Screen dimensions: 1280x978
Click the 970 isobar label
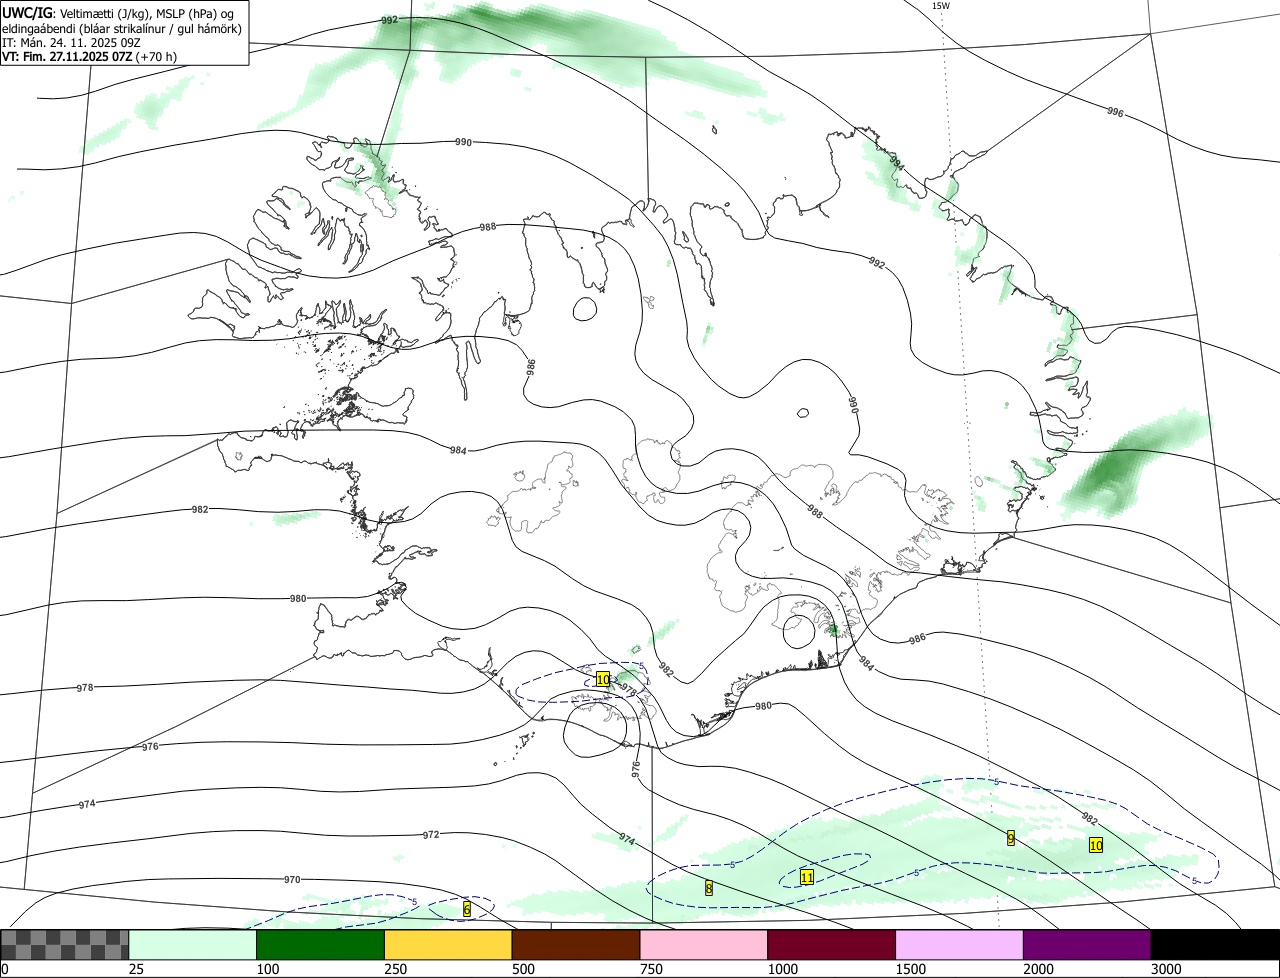coord(292,880)
